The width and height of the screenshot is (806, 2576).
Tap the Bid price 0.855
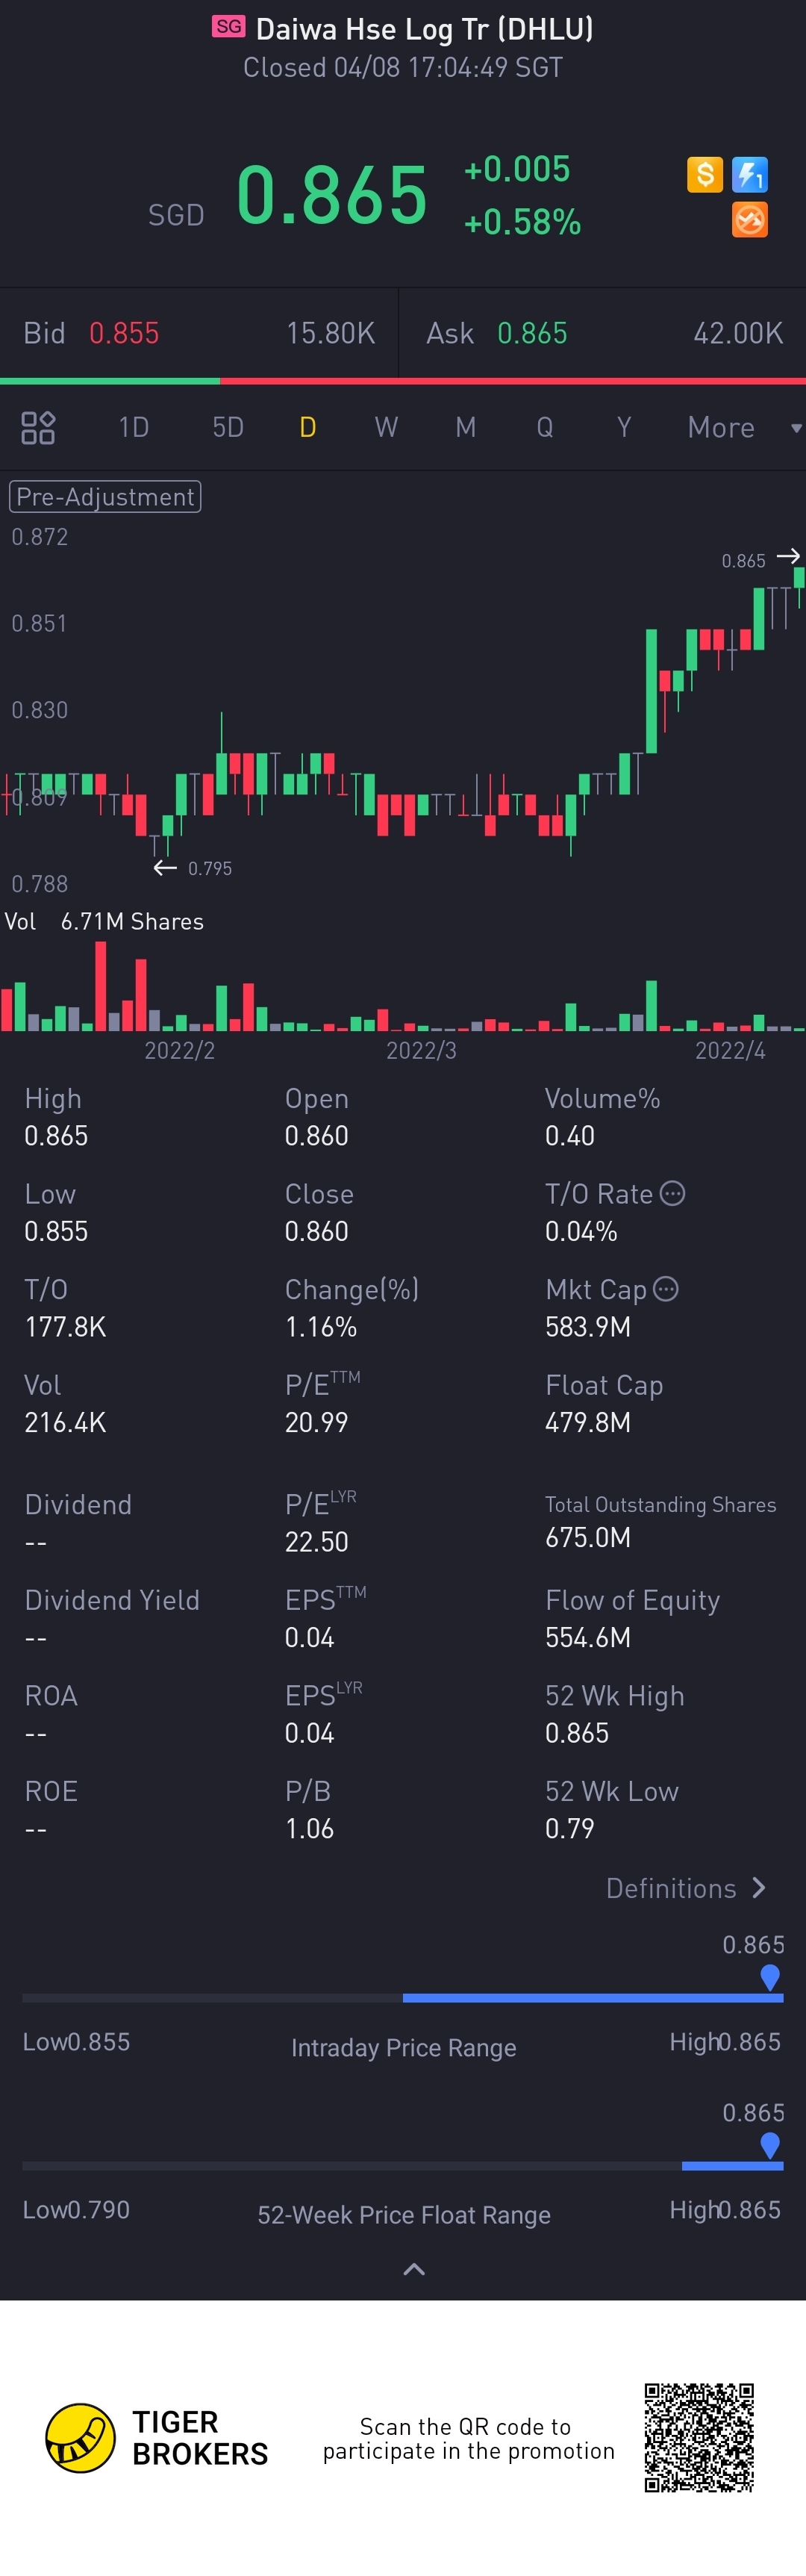pyautogui.click(x=124, y=333)
